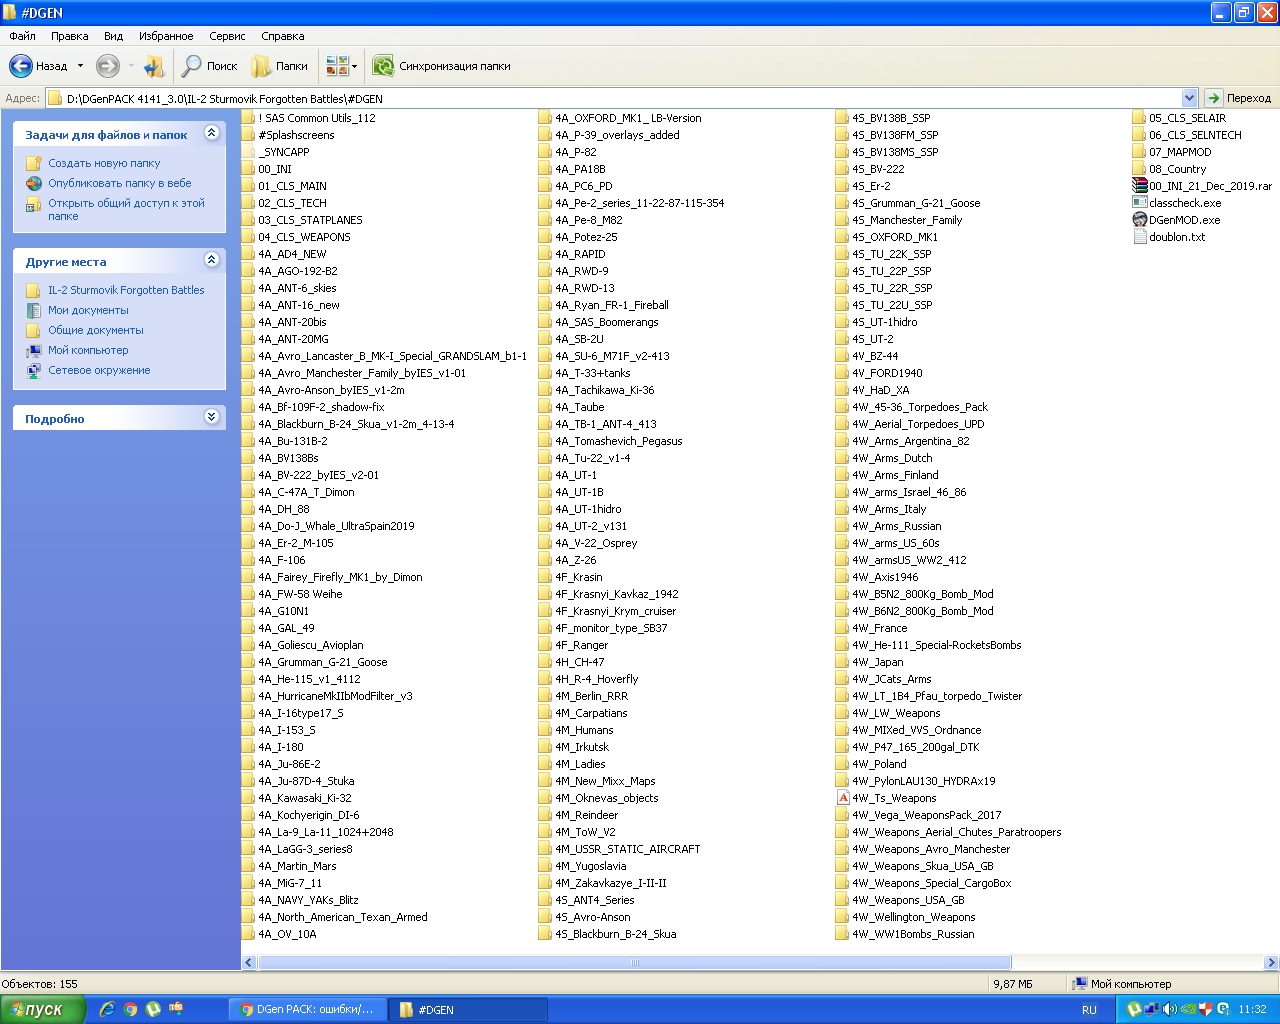Screen dimensions: 1280x1024
Task: Launch Internet Explorer from quick launch
Action: pos(107,1009)
